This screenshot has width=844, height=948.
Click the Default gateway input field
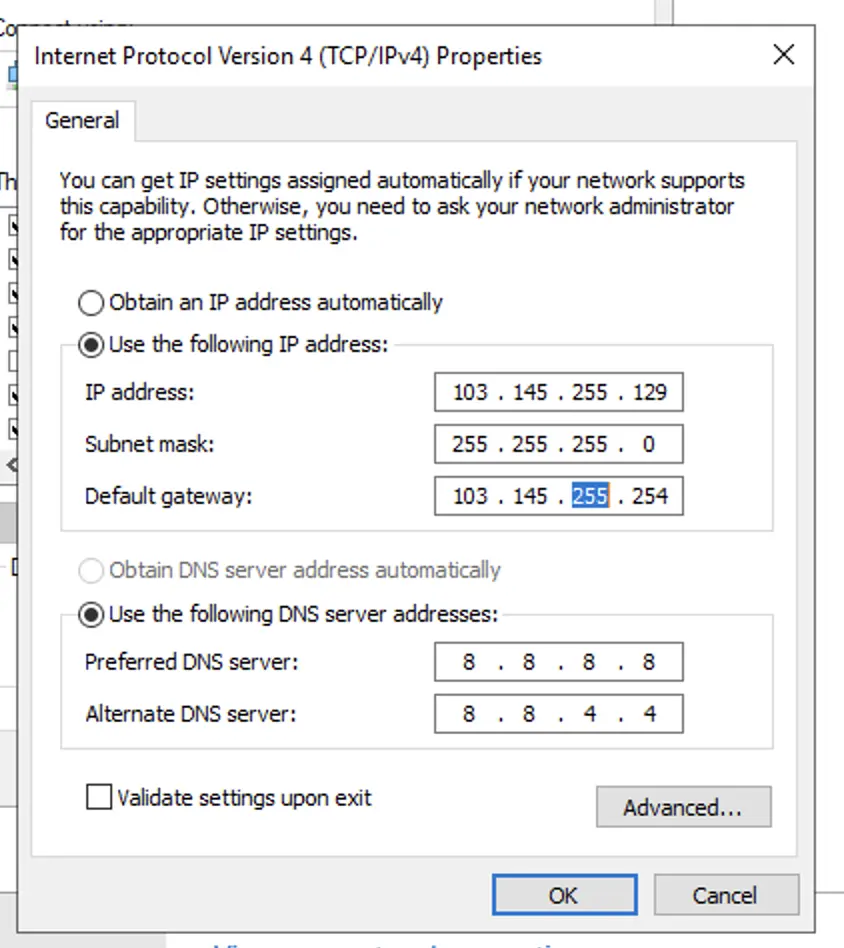[x=558, y=496]
